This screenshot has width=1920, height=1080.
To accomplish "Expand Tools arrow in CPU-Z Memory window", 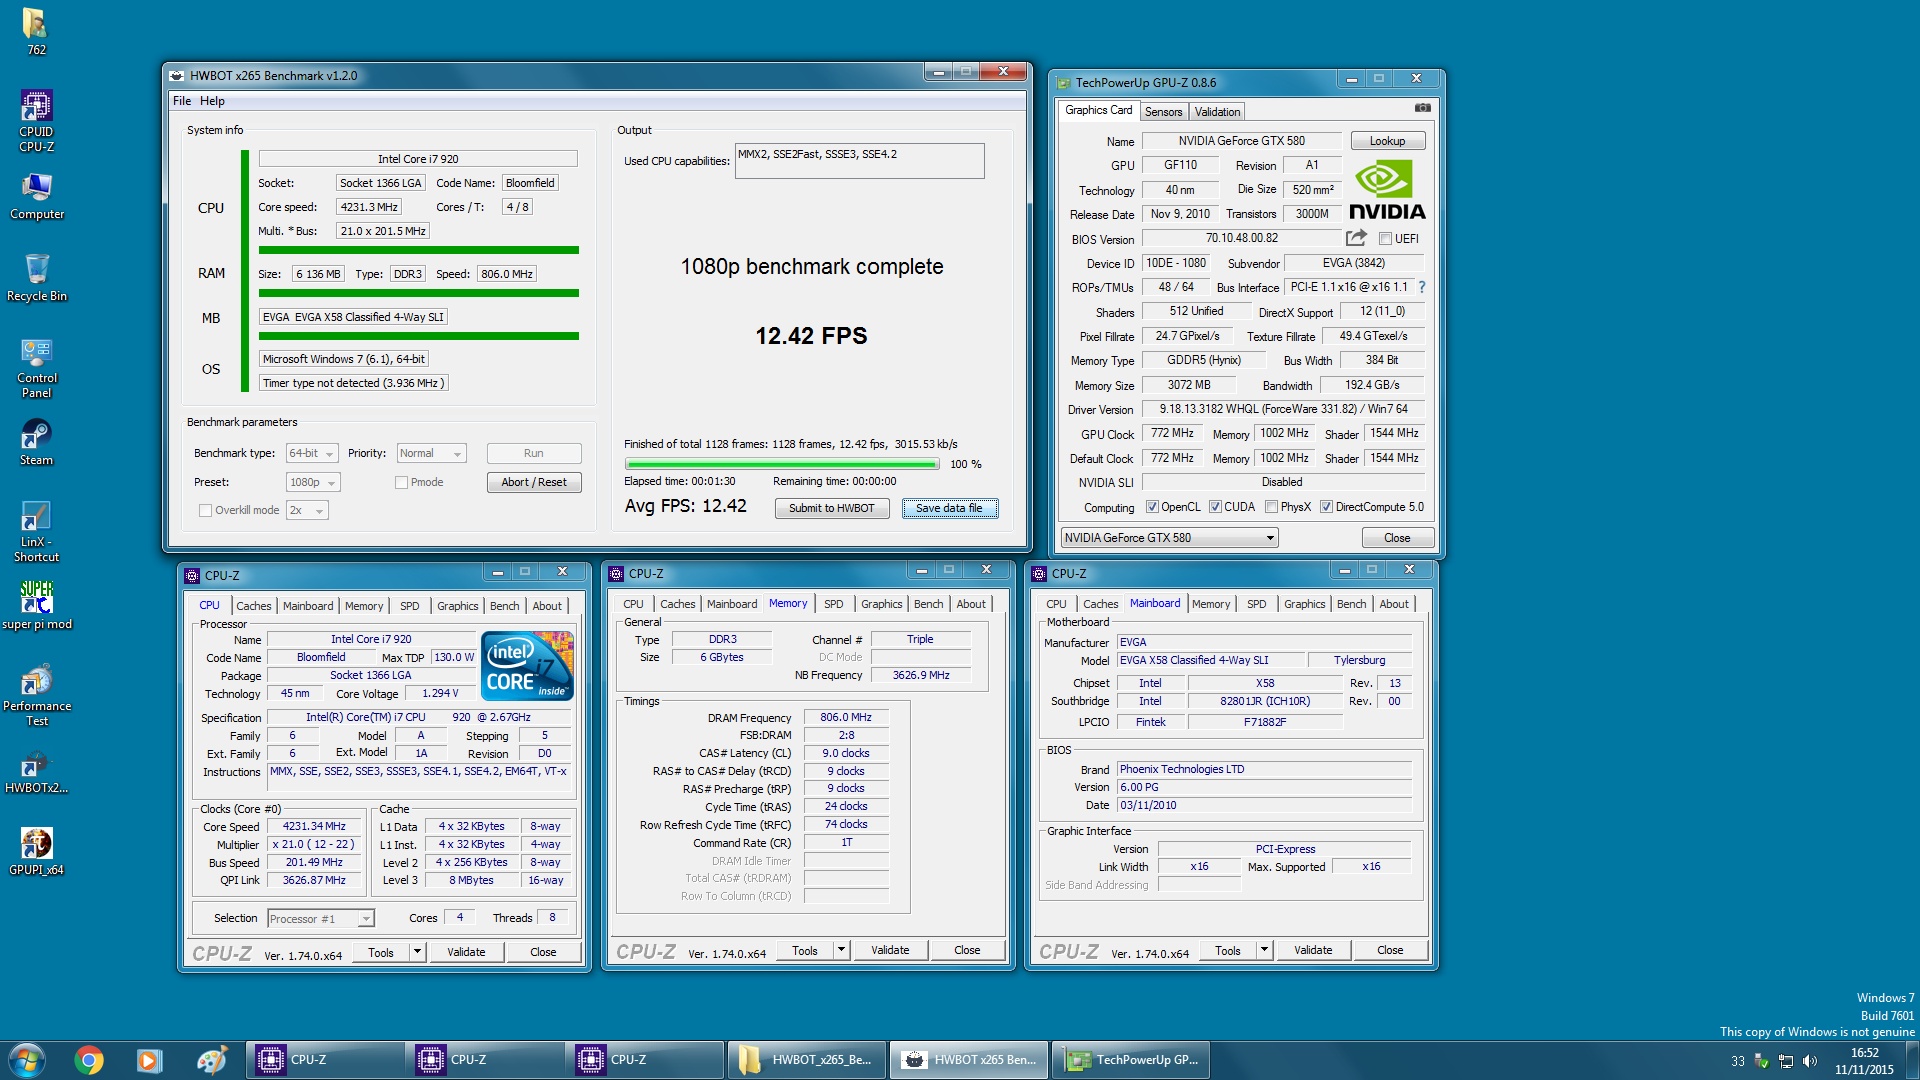I will [x=841, y=950].
